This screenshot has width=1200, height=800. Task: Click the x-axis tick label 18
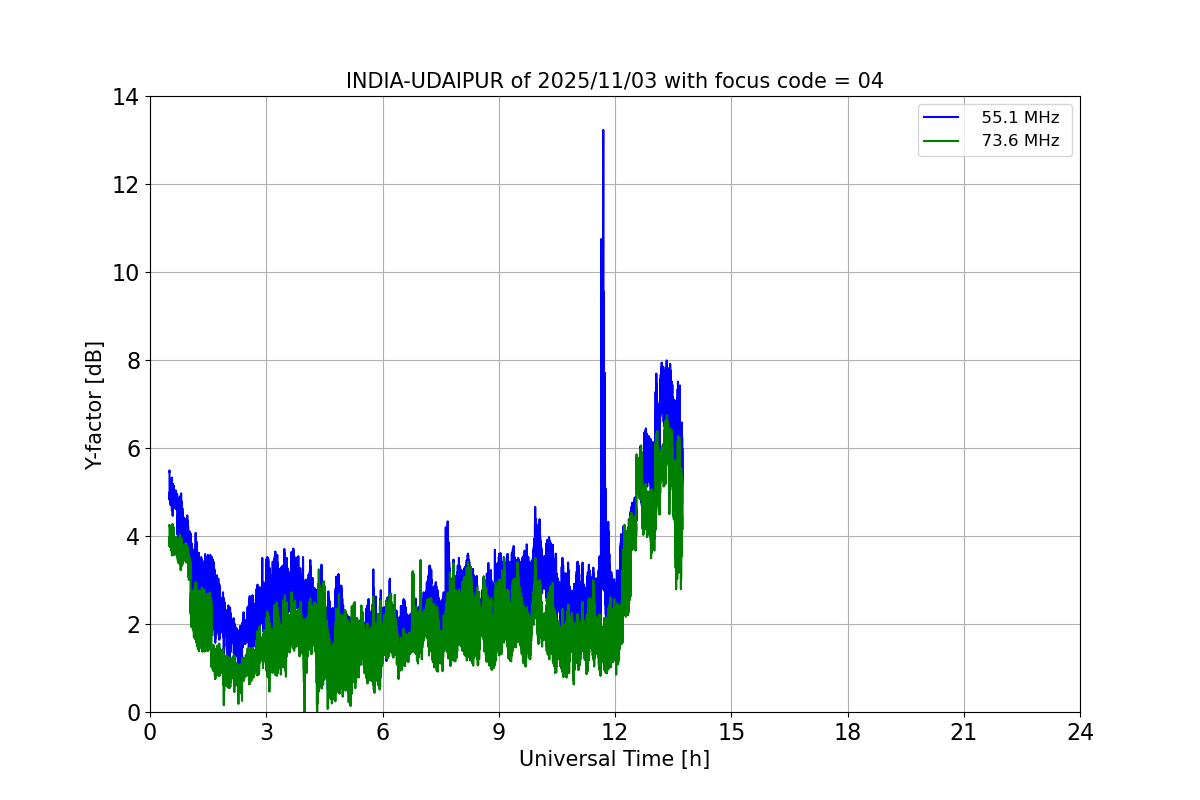pyautogui.click(x=847, y=732)
